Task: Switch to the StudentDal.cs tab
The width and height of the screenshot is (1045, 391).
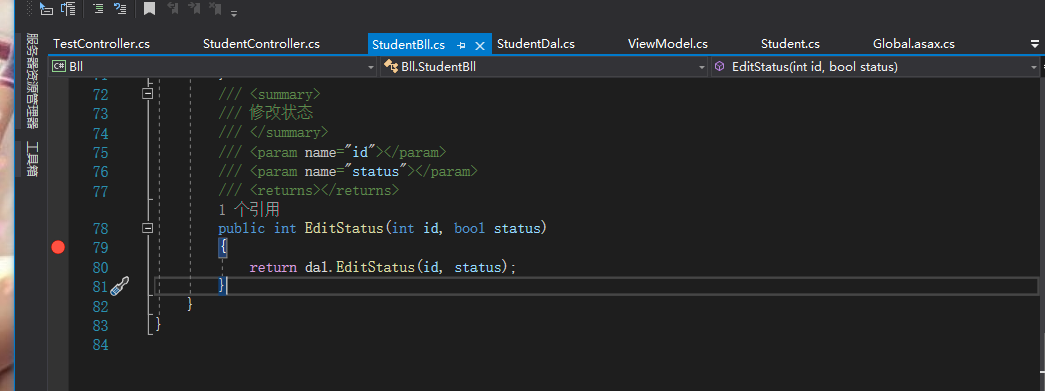Action: 536,44
